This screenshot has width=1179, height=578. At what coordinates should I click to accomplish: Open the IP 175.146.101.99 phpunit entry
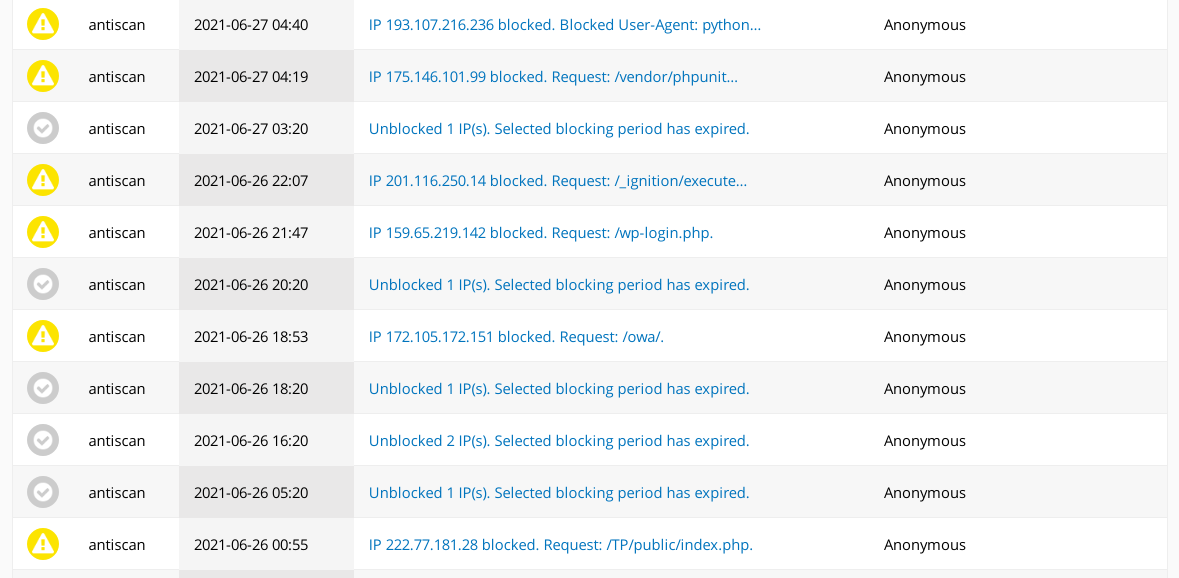click(553, 77)
